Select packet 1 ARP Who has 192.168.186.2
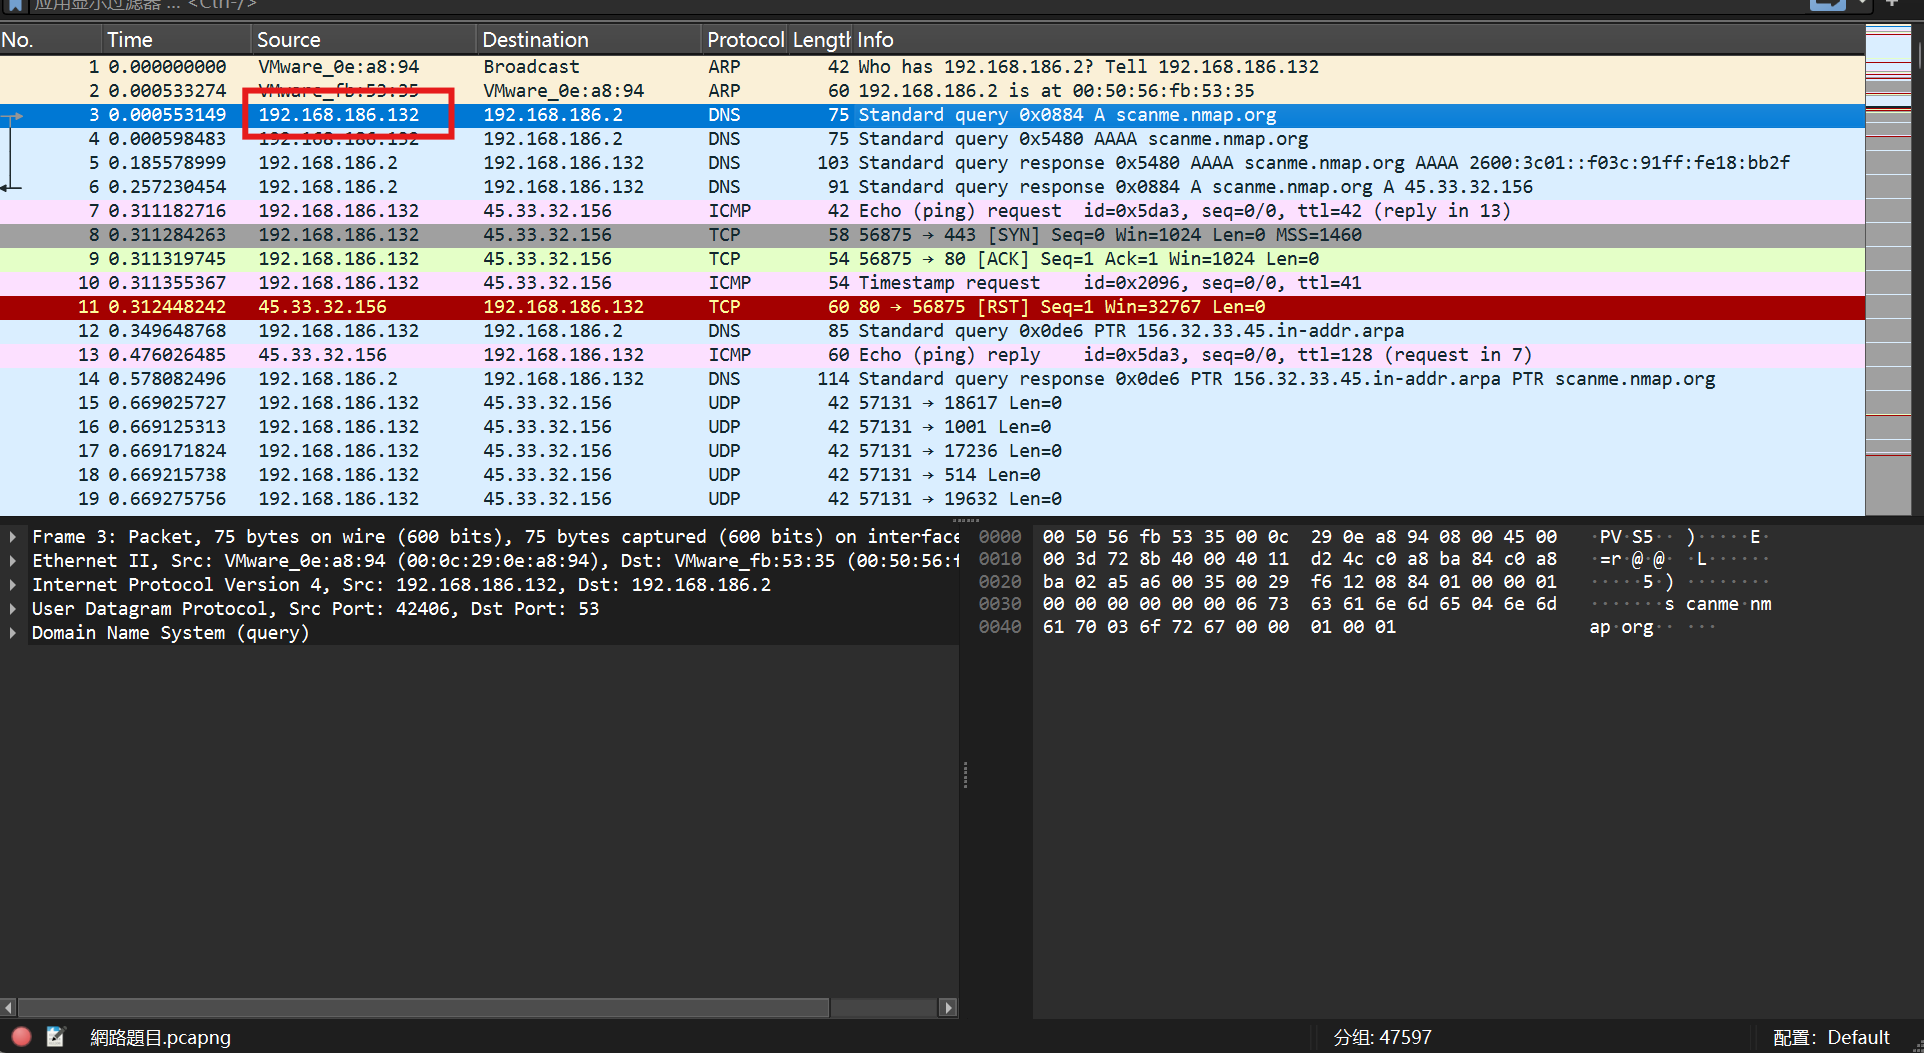Screen dimensions: 1924x1053 point(932,67)
